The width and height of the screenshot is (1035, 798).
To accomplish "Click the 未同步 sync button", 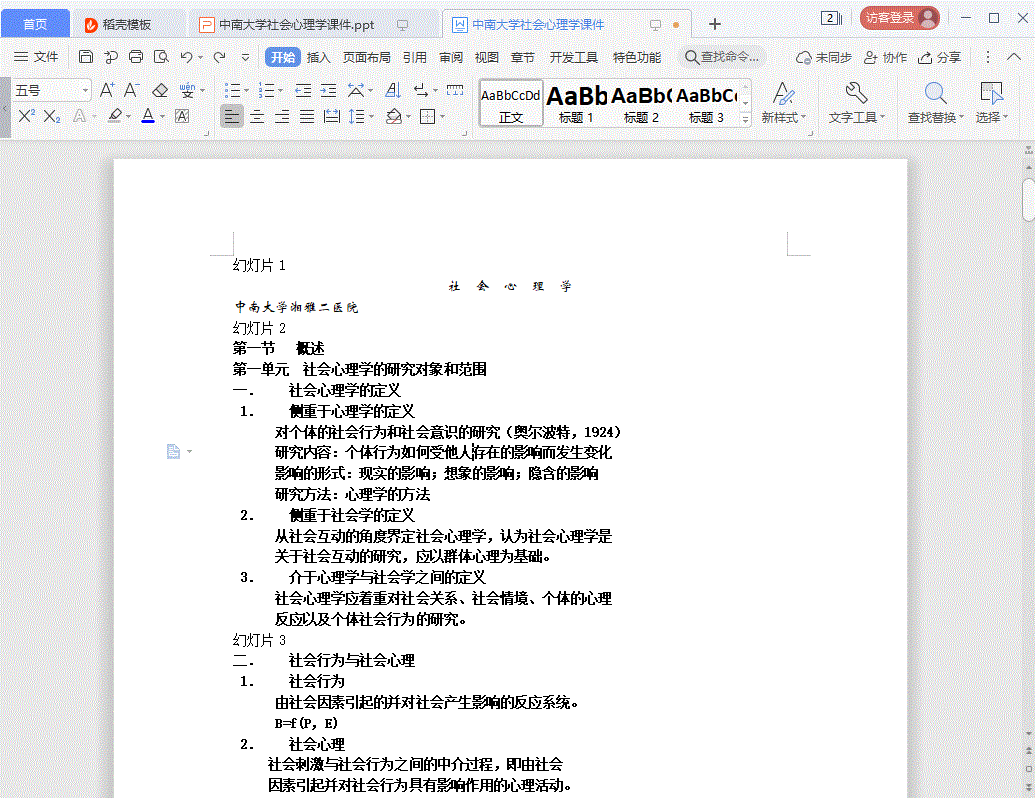I will (x=823, y=57).
